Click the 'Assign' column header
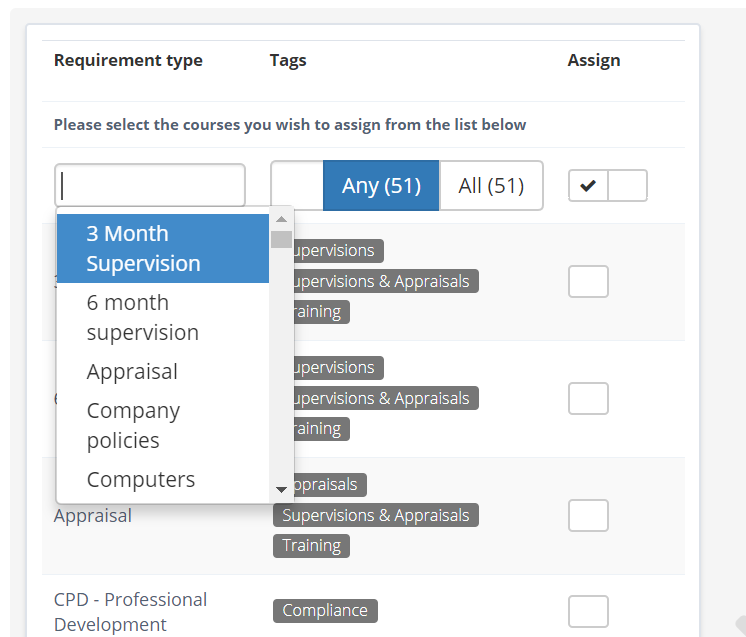This screenshot has height=637, width=746. click(x=594, y=60)
